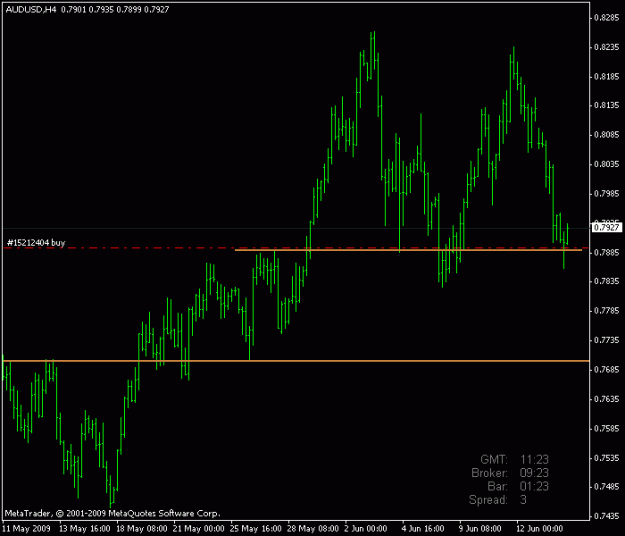Click the 0.7835 price scale label

click(607, 281)
